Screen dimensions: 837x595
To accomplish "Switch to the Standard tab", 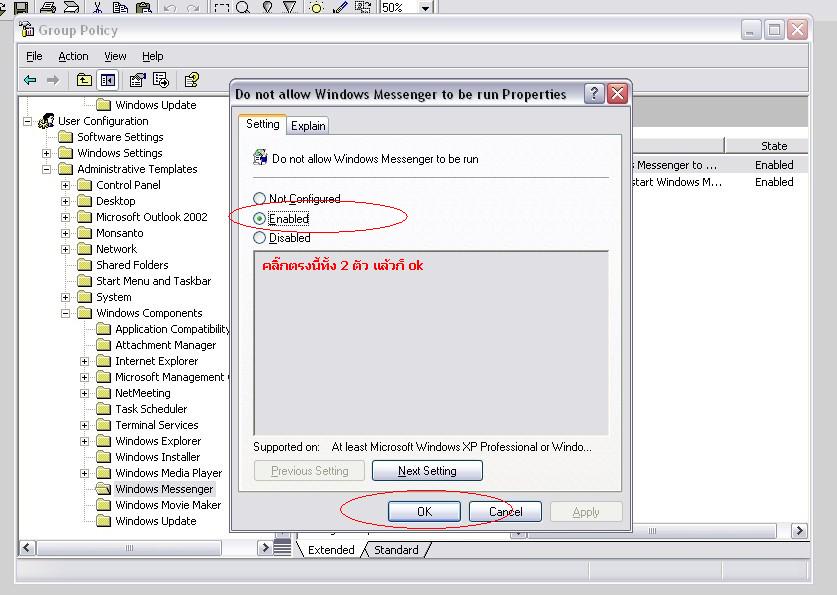I will pos(396,550).
